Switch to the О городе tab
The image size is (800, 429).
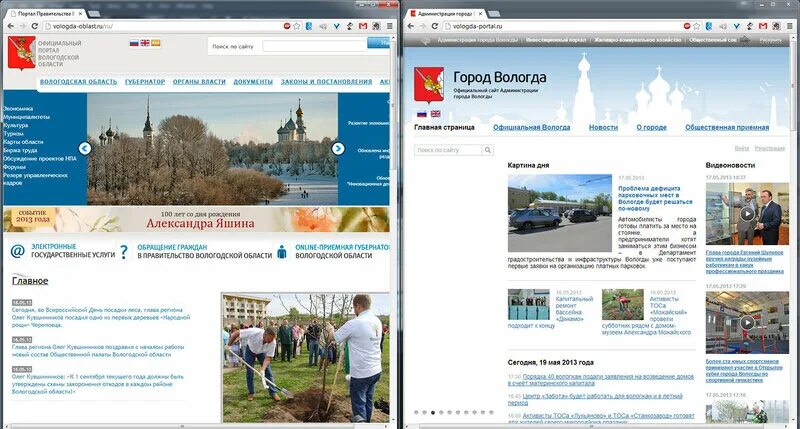(651, 128)
